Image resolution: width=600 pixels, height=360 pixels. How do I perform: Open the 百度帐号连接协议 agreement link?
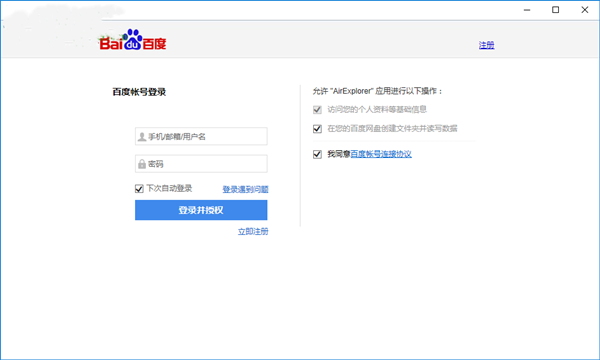[x=381, y=154]
